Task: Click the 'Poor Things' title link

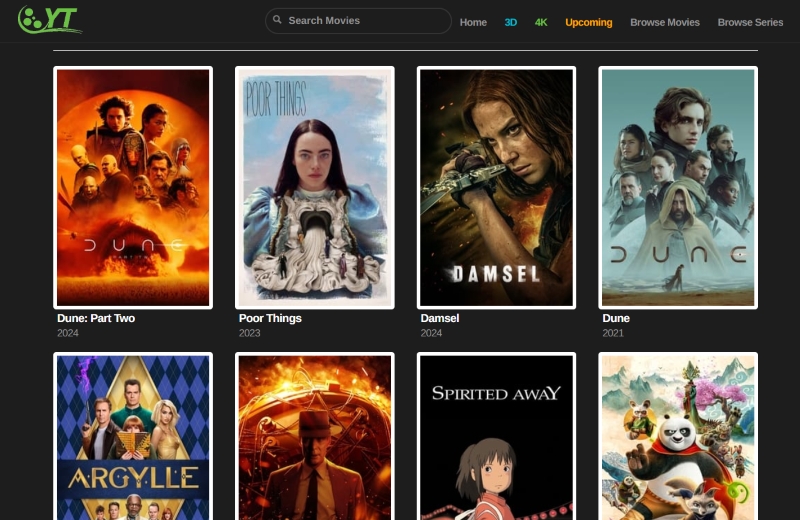Action: coord(270,318)
